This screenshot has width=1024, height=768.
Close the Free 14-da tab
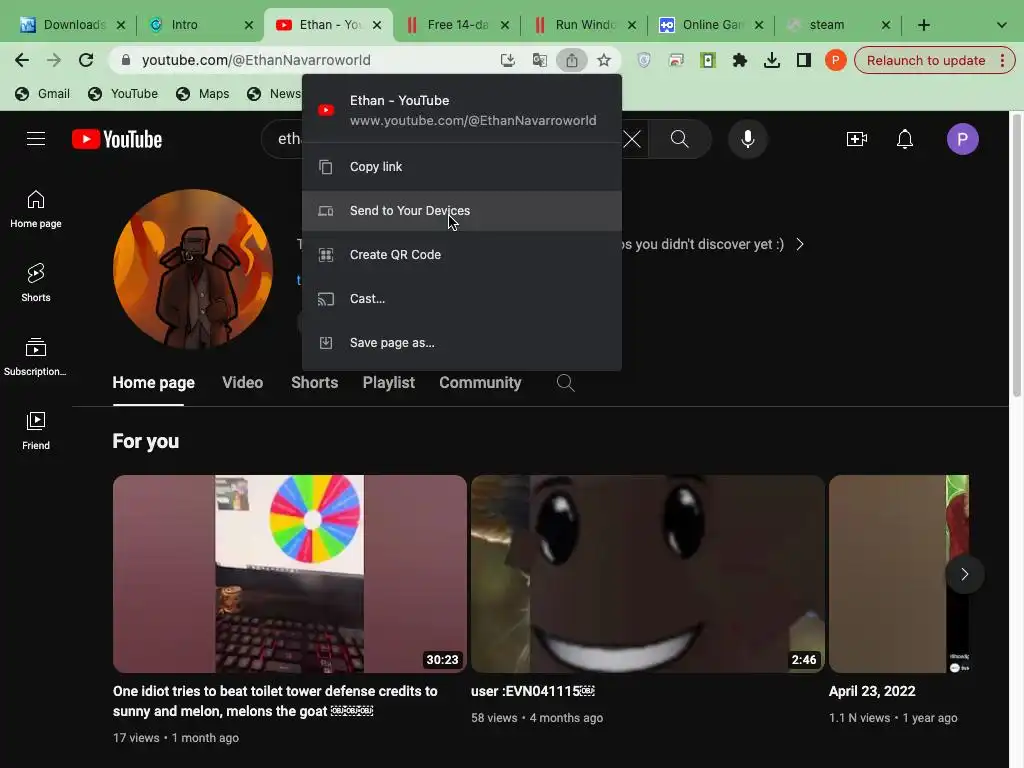coord(505,25)
